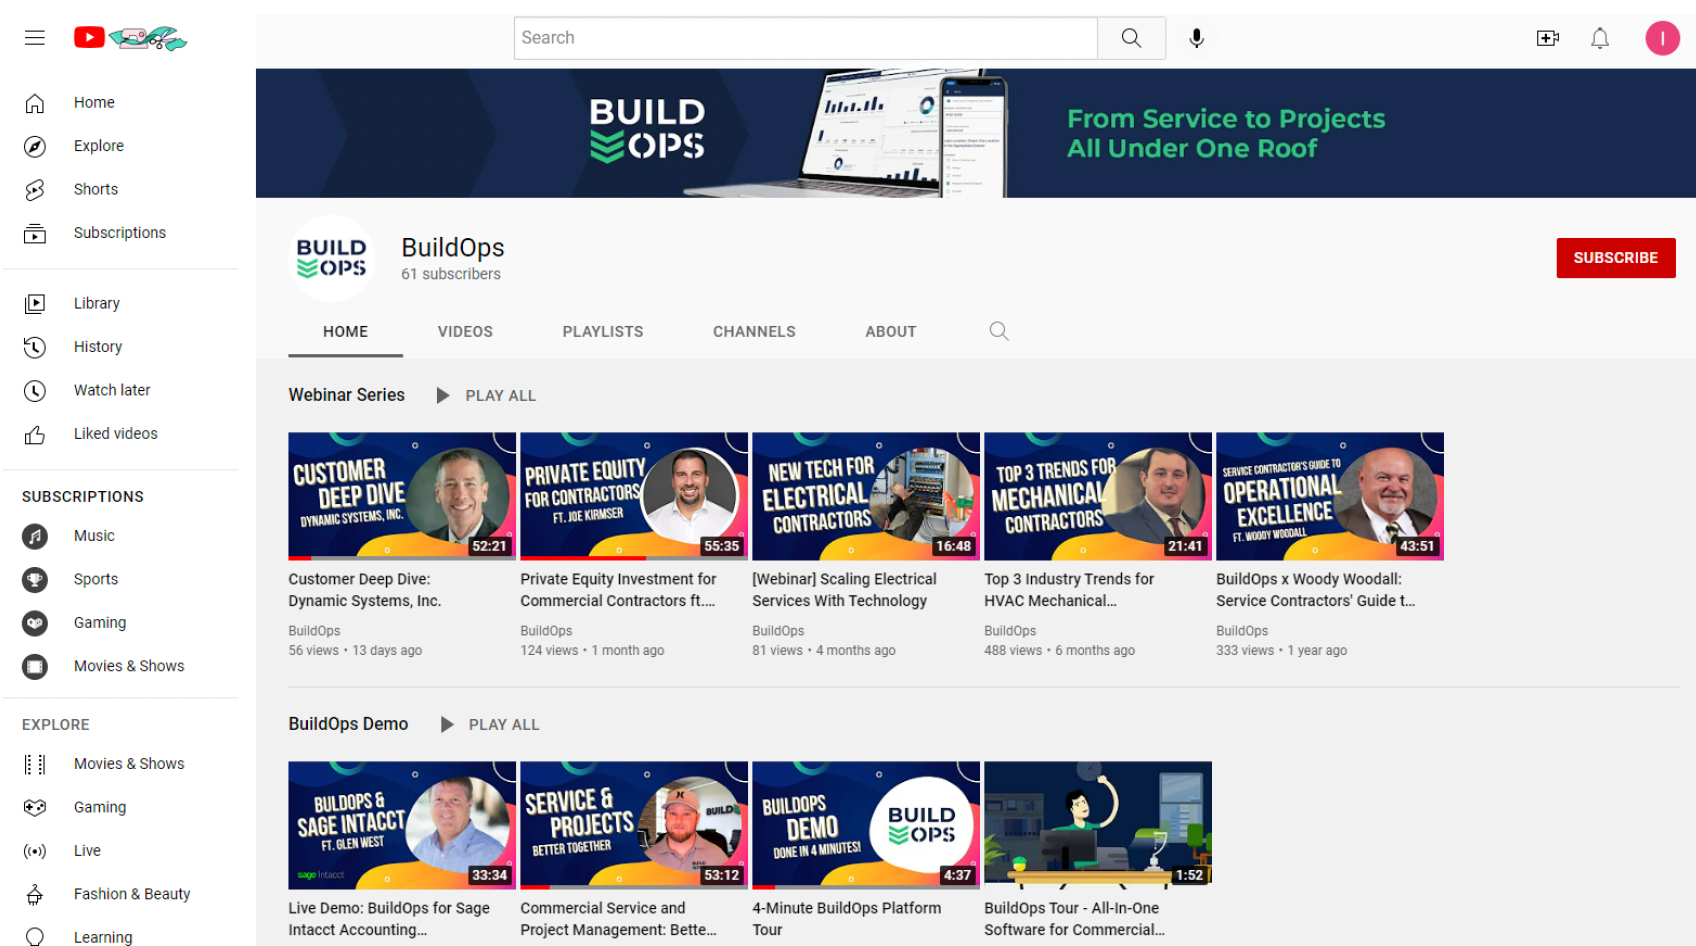Open the hamburger guide menu

pos(35,38)
